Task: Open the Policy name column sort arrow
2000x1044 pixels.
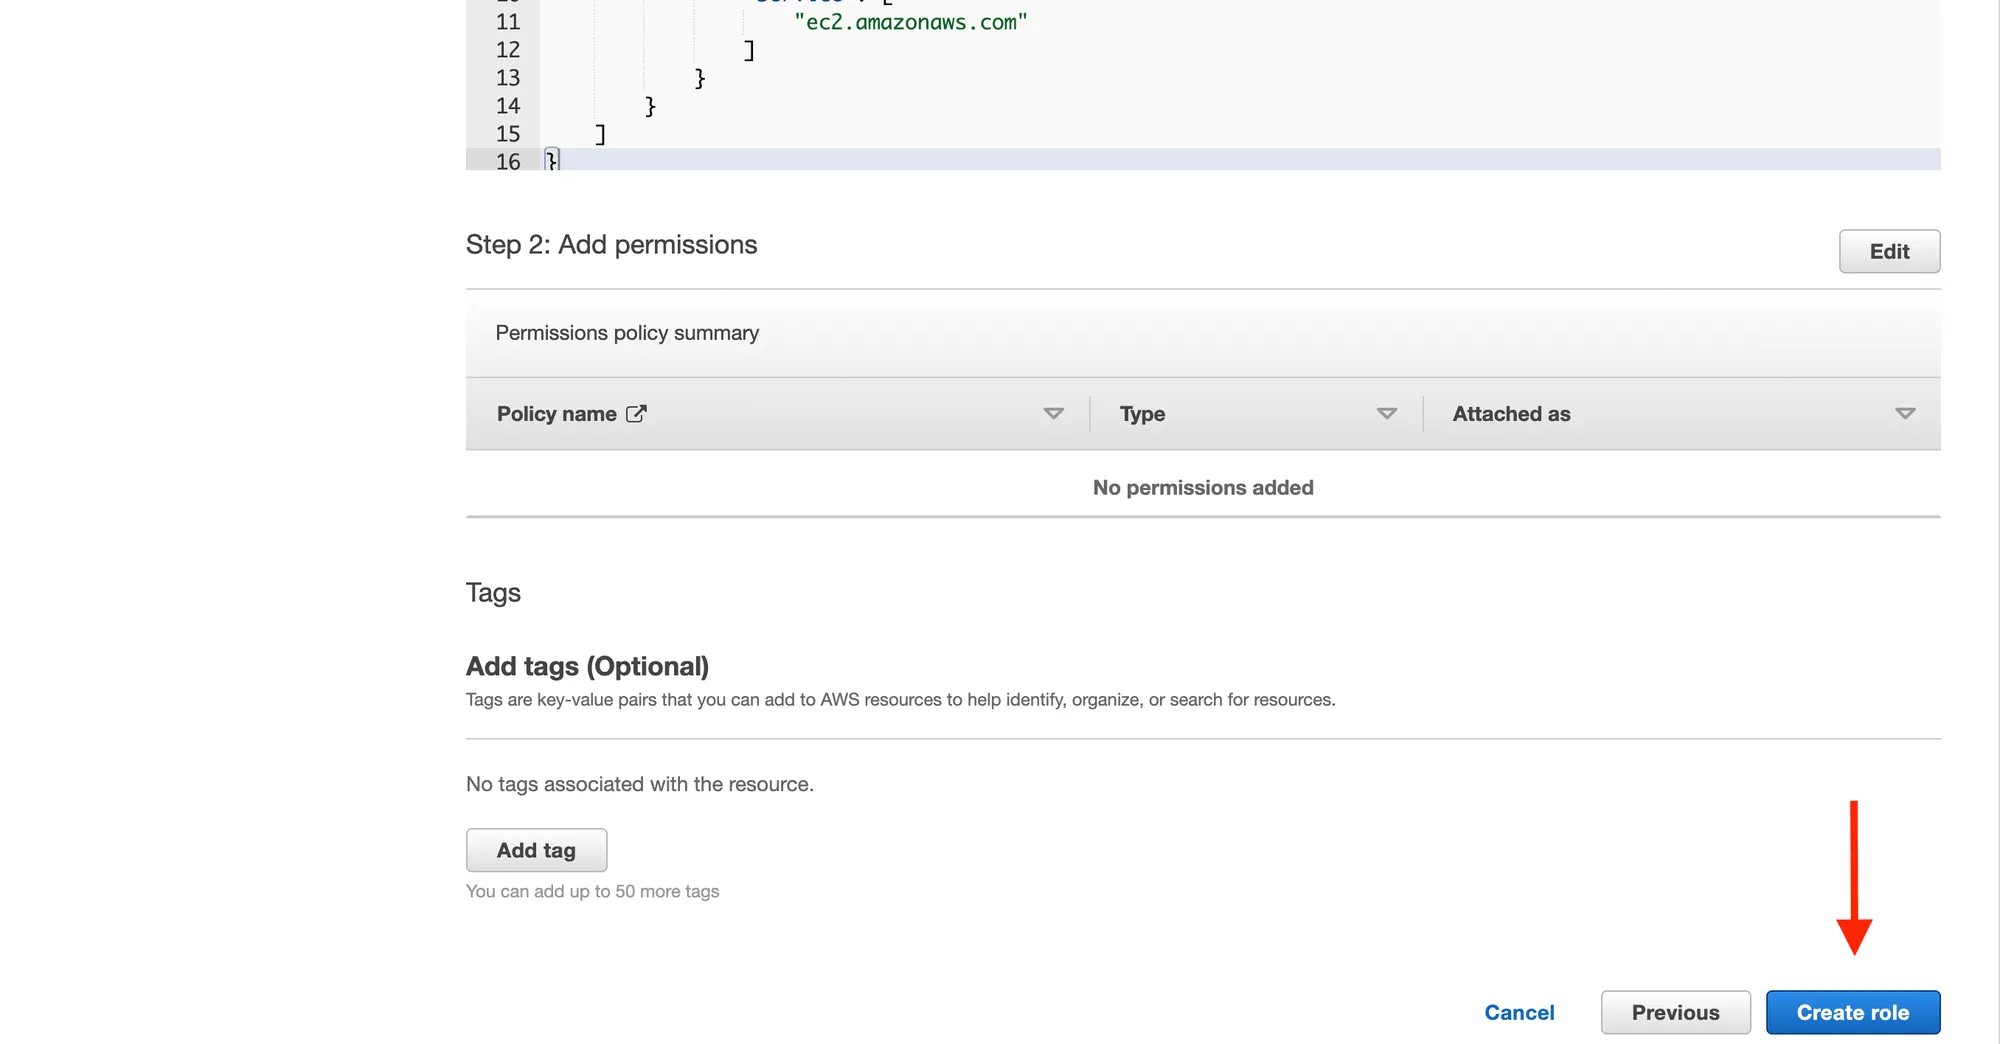Action: pos(1053,414)
